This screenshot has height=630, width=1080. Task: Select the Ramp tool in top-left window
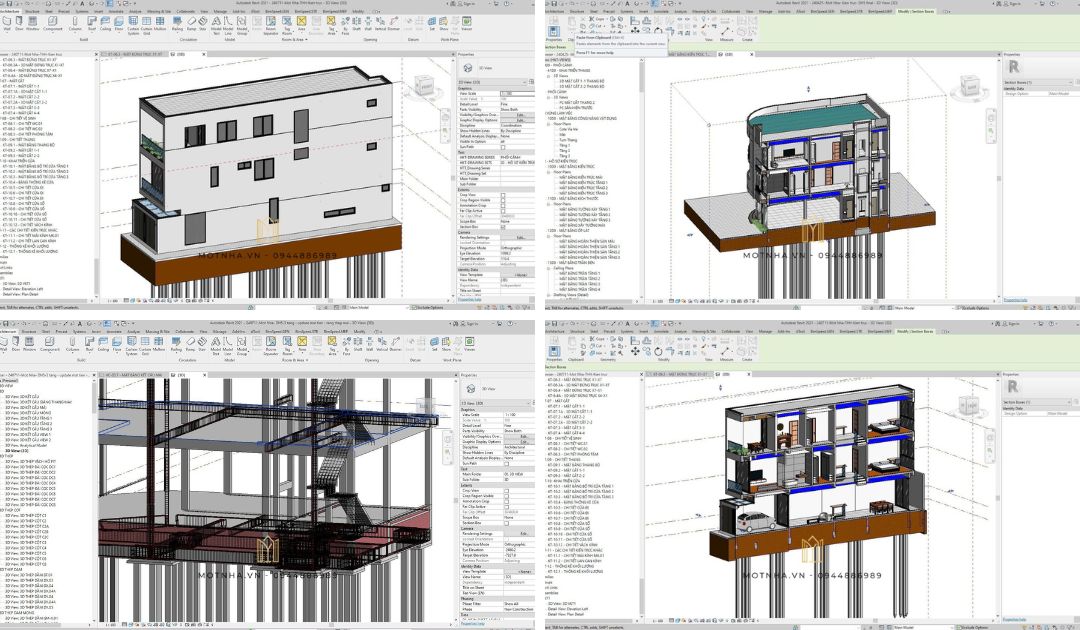191,24
